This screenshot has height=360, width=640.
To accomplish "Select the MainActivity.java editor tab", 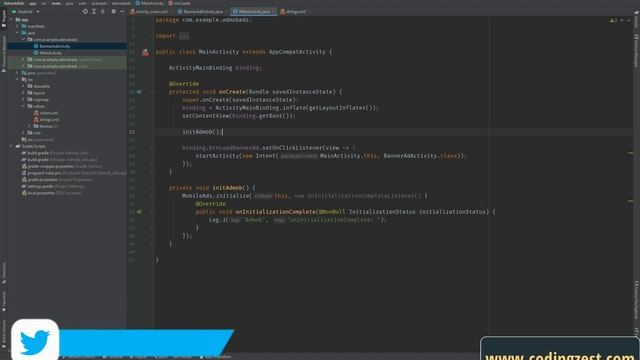I will pos(252,11).
